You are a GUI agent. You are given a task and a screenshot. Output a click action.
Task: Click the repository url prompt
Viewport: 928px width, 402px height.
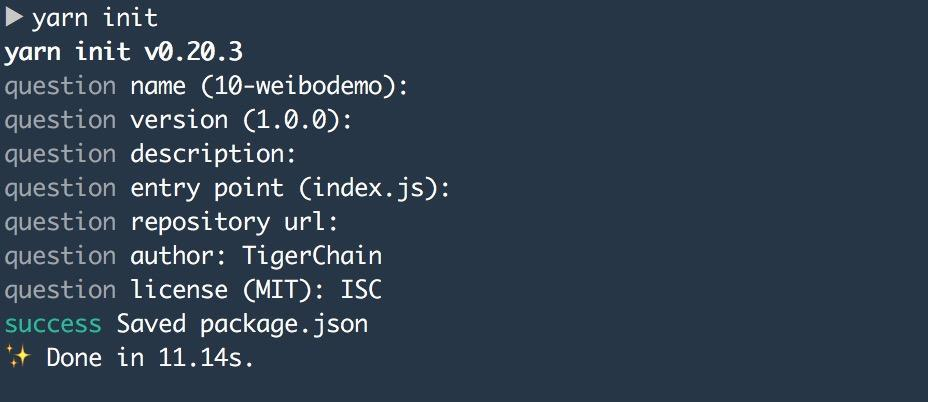234,222
